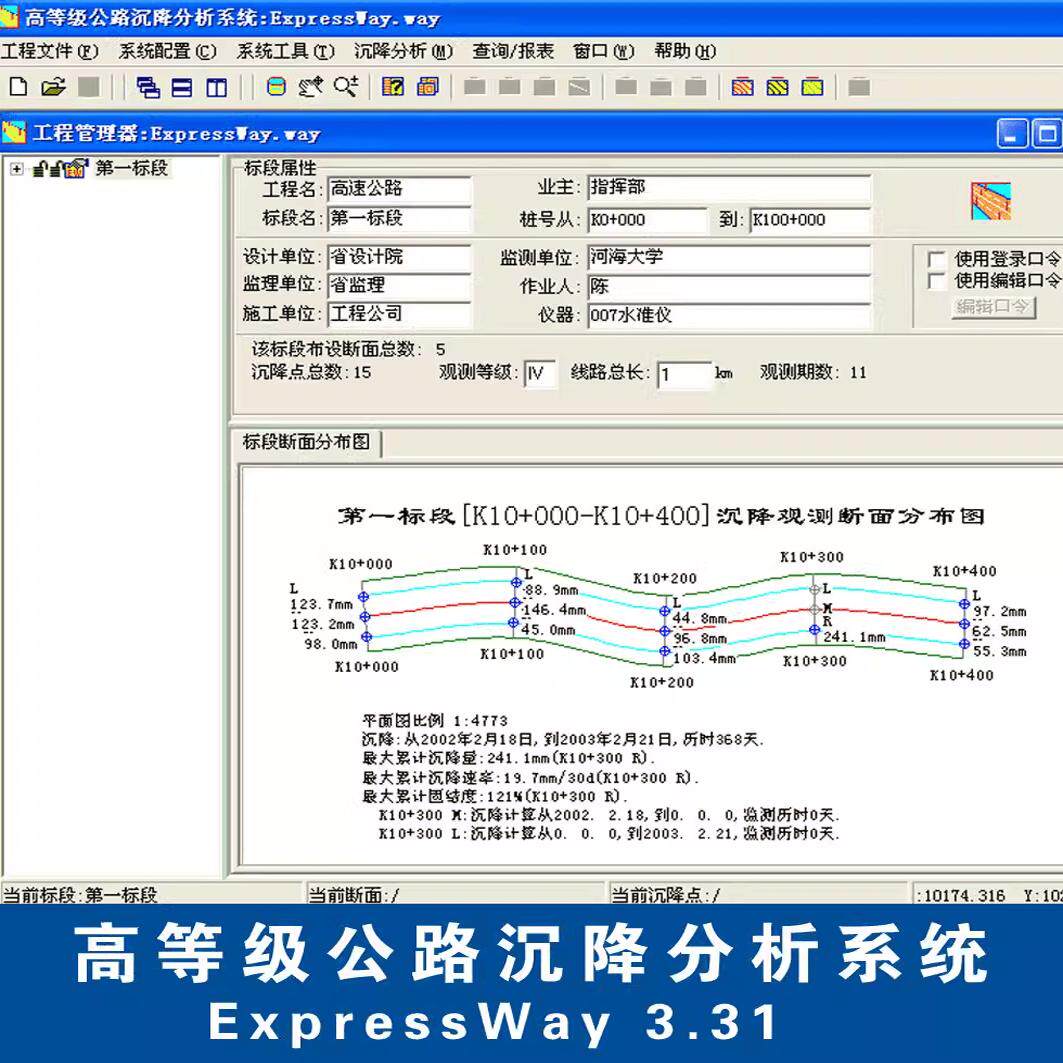
Task: Click the settlement point marker labeled 146.4mm
Action: pos(515,603)
